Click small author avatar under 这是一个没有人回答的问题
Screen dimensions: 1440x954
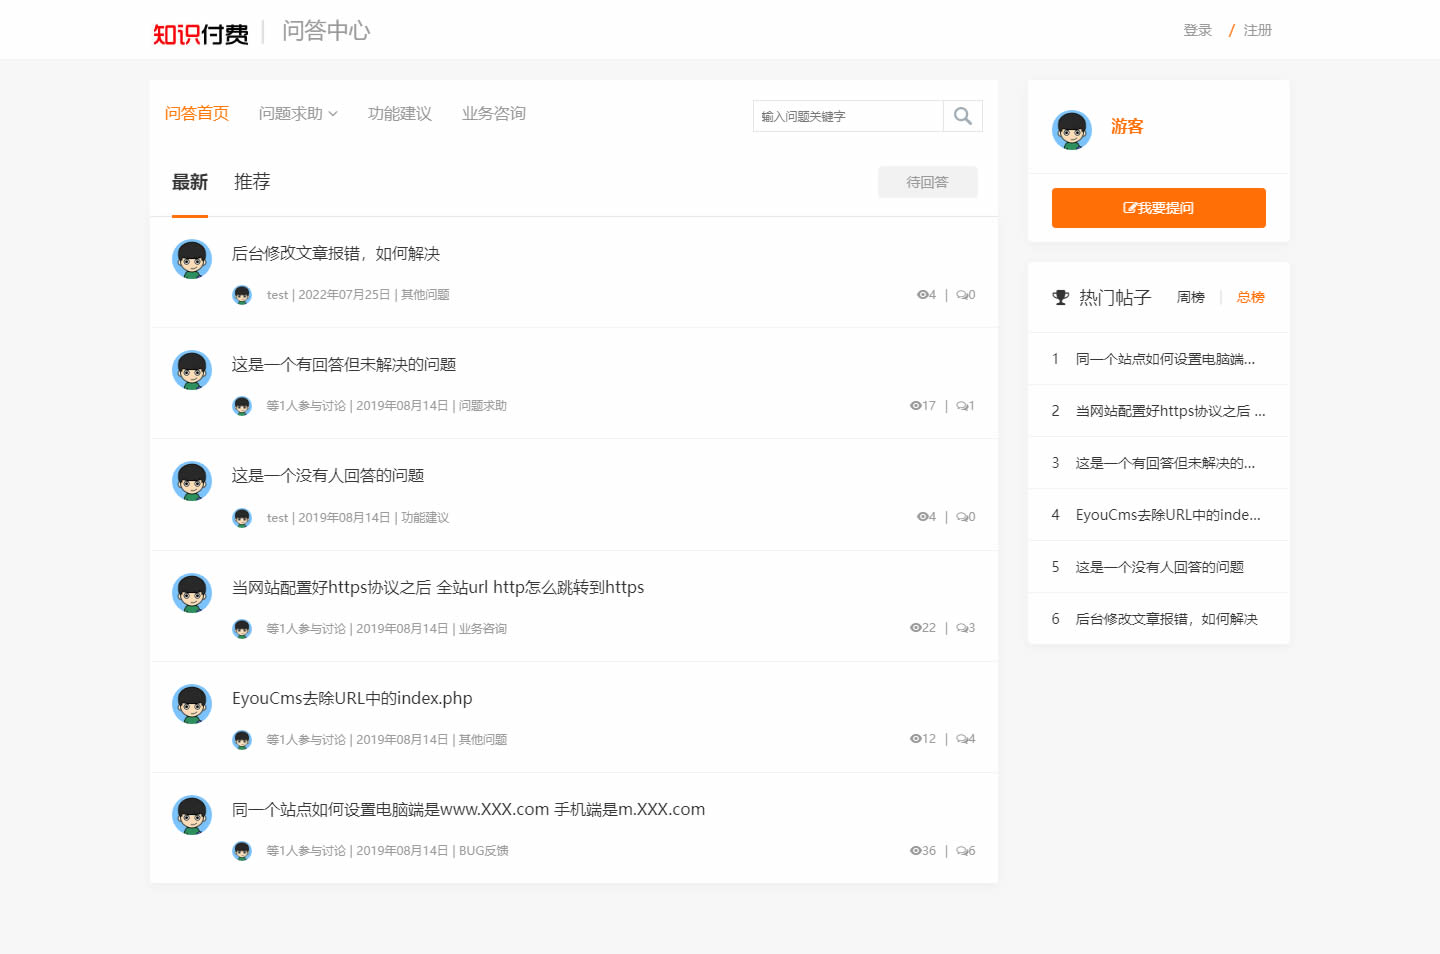(242, 518)
